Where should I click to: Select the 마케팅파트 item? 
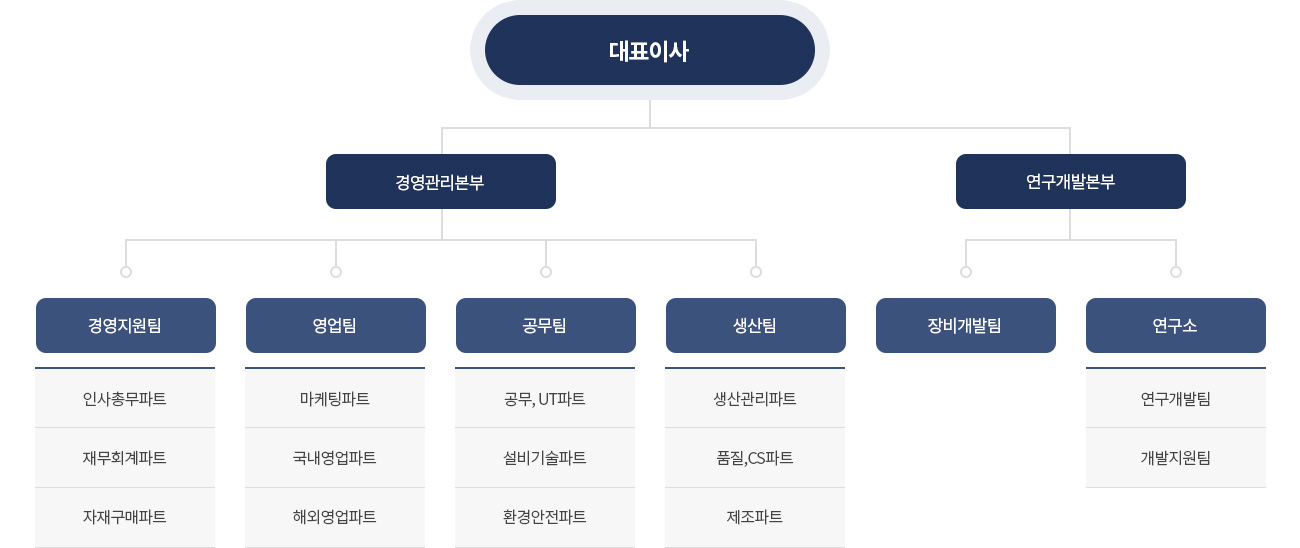[335, 398]
